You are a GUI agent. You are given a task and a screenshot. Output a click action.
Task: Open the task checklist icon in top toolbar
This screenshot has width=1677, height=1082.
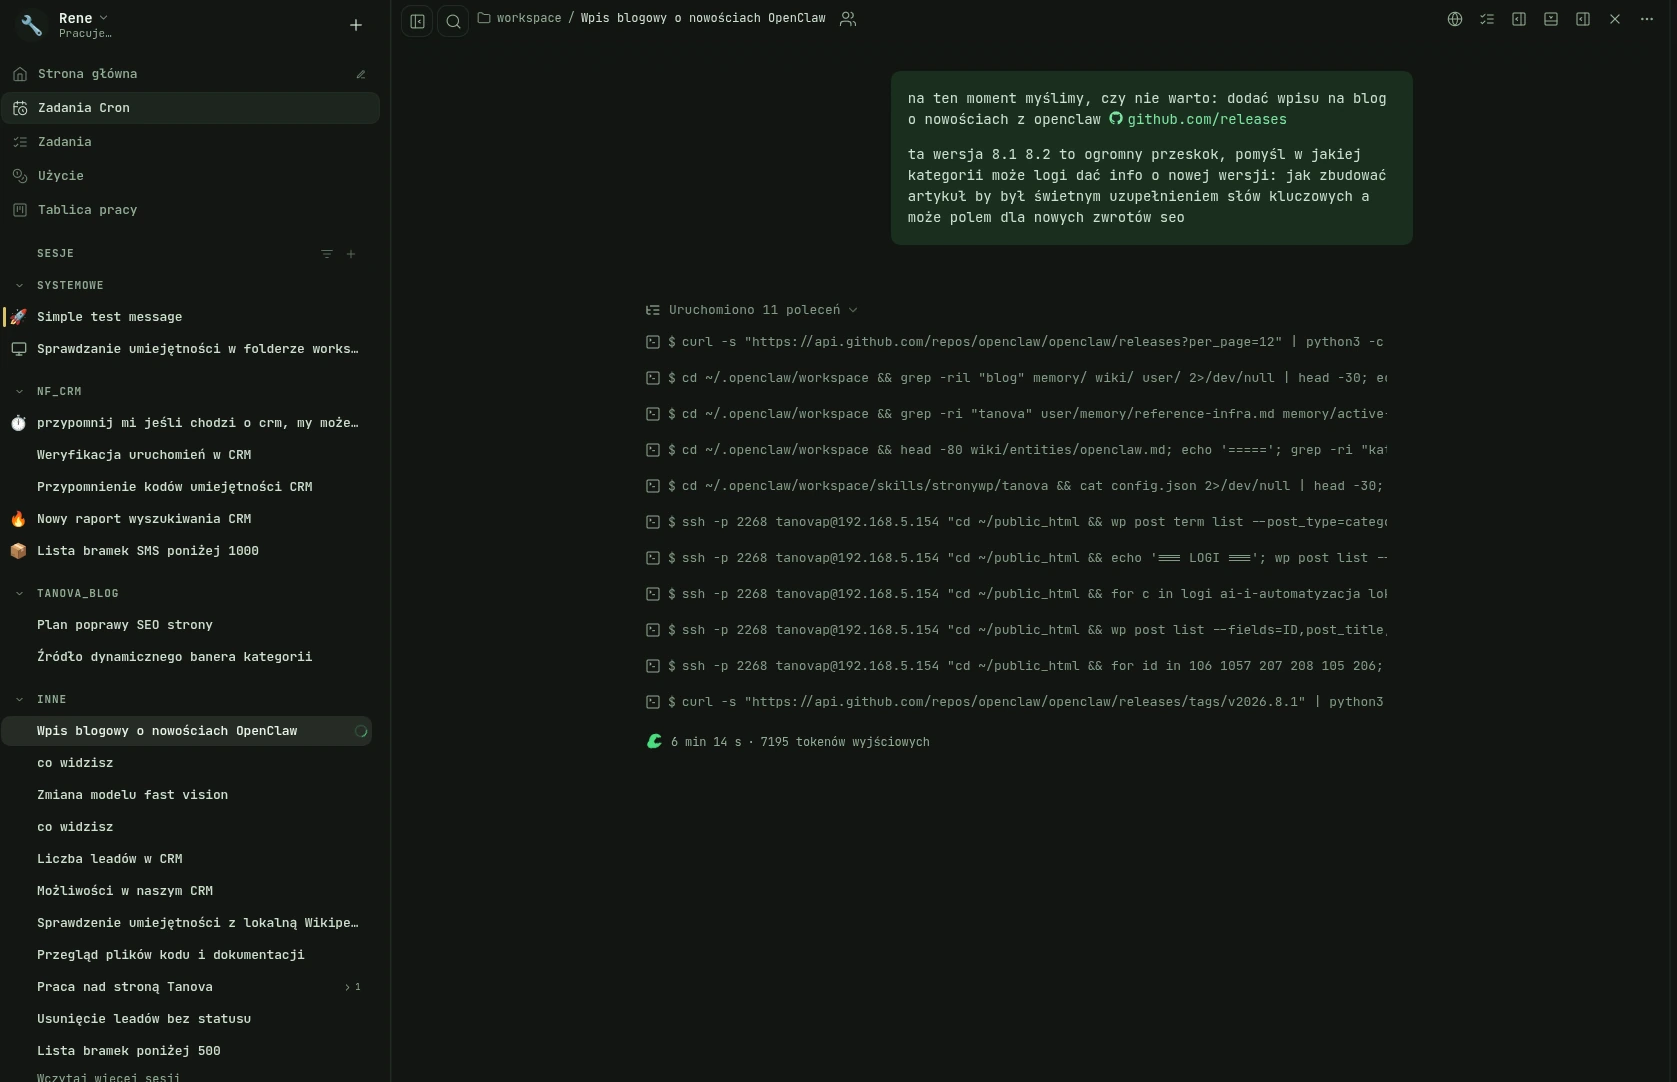[1487, 19]
